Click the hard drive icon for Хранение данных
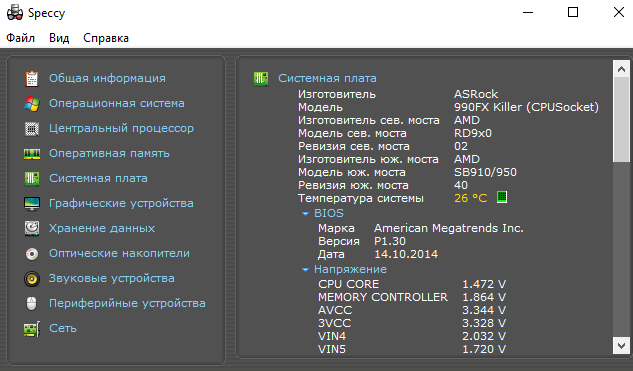 tap(32, 228)
